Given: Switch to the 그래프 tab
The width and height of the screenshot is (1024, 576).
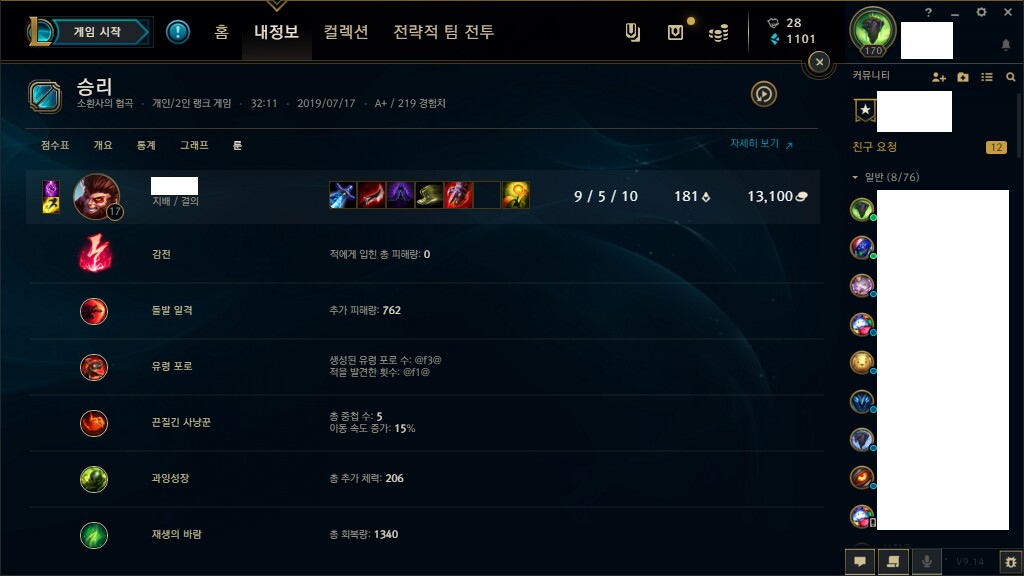Looking at the screenshot, I should [x=194, y=145].
